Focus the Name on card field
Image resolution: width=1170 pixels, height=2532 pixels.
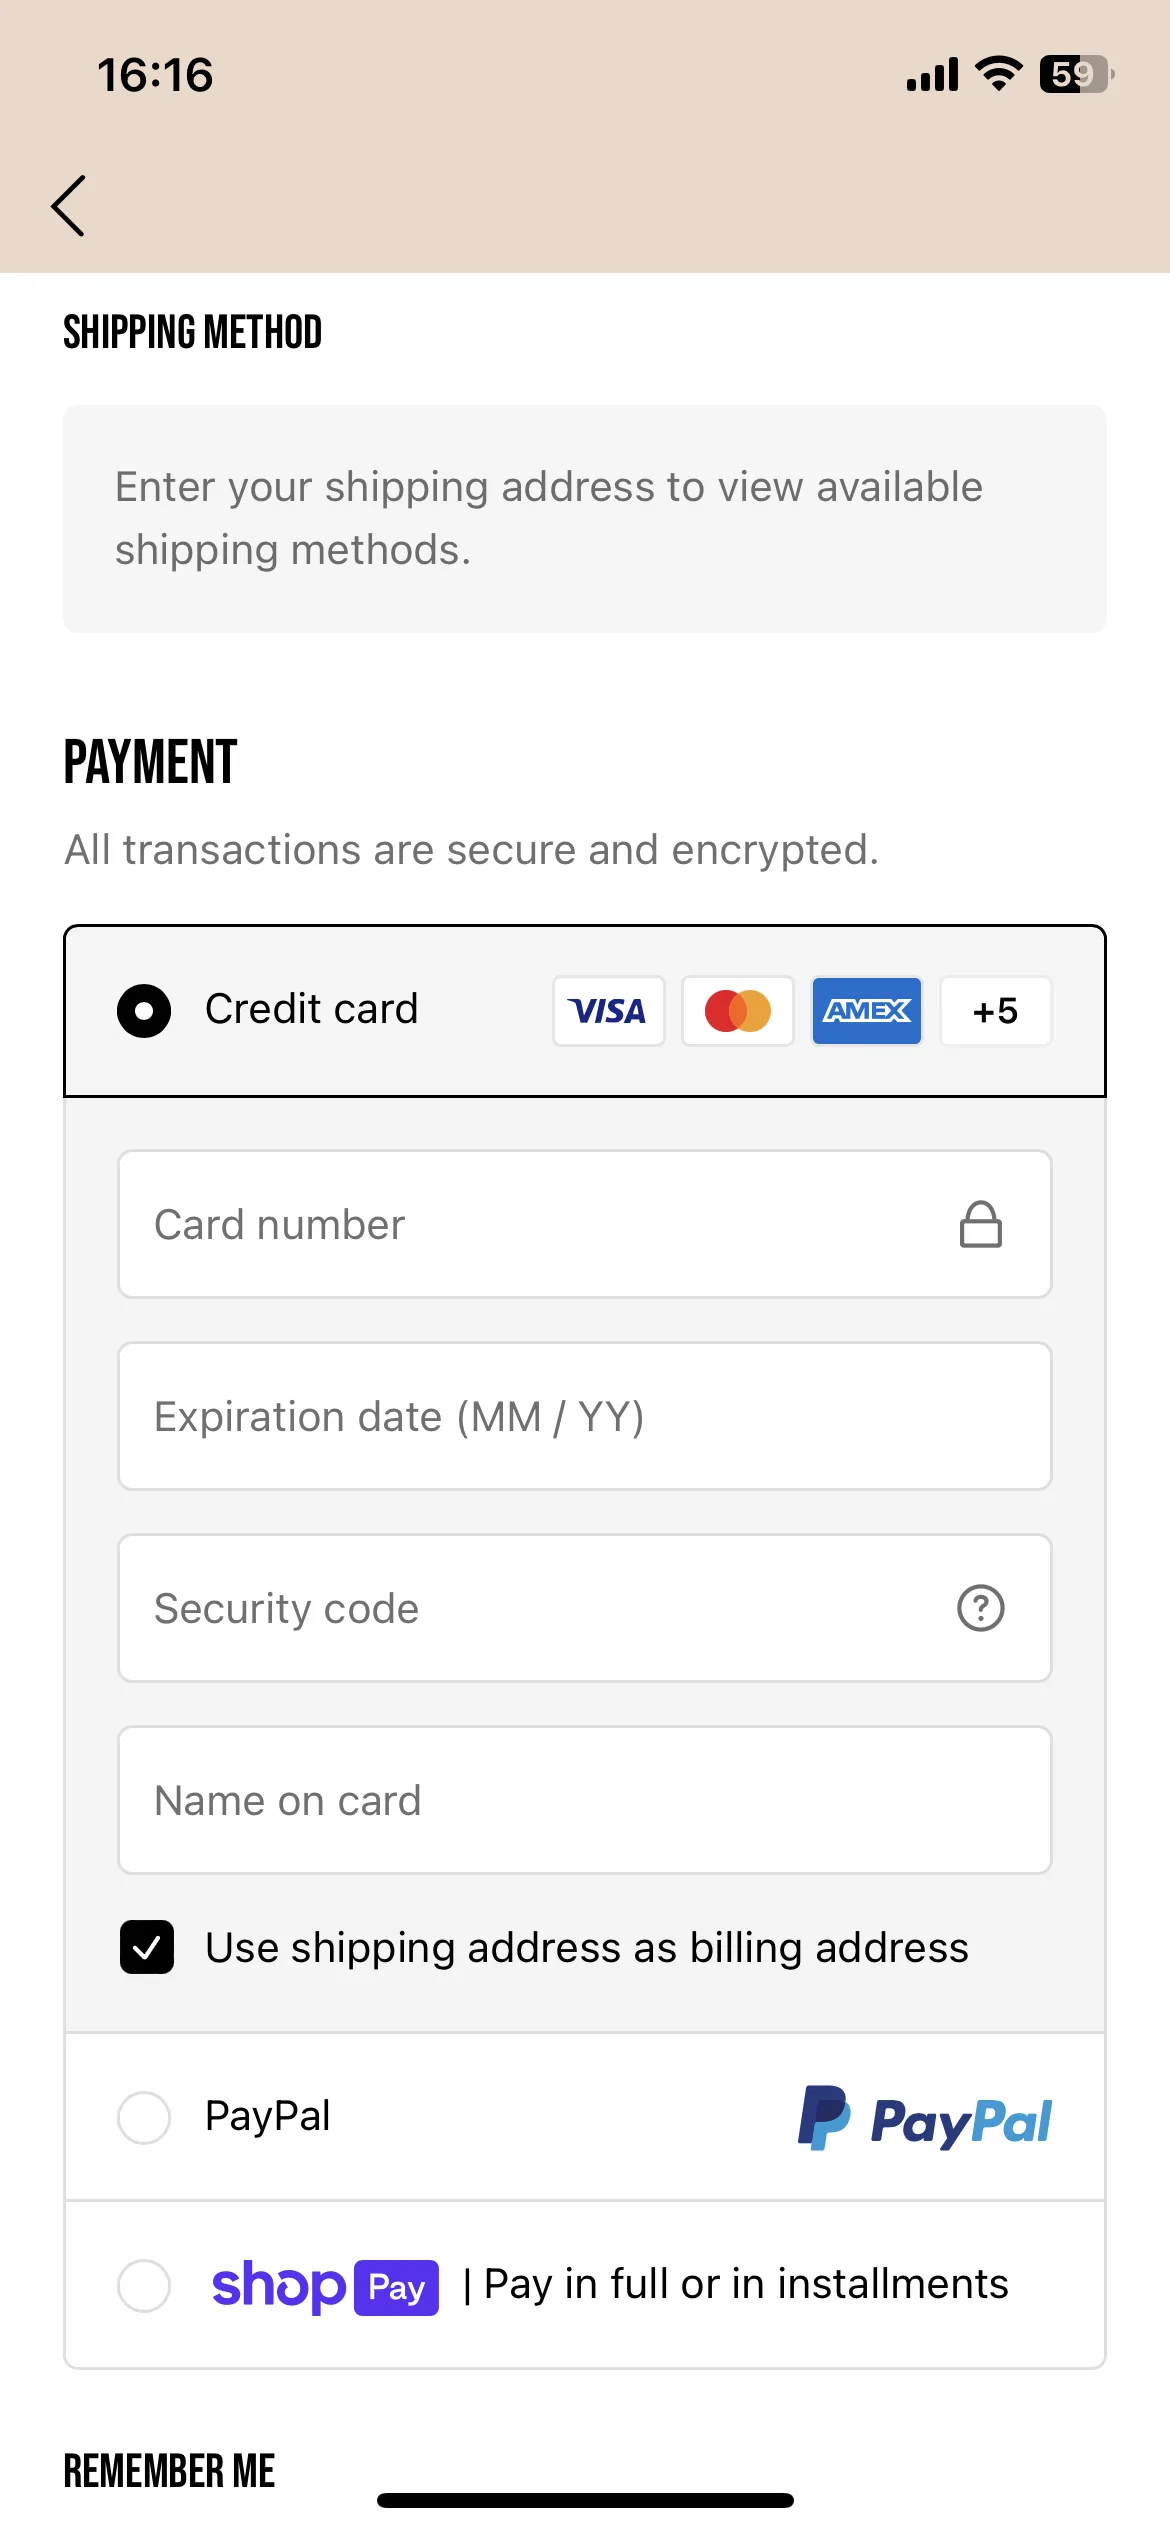[585, 1800]
